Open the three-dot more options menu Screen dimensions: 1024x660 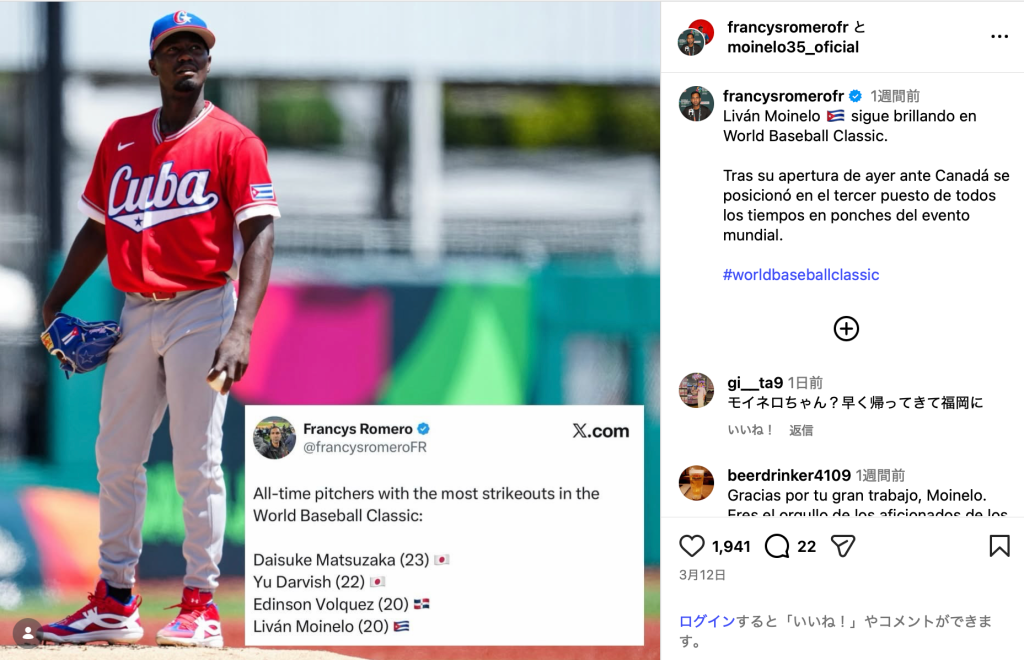[999, 37]
